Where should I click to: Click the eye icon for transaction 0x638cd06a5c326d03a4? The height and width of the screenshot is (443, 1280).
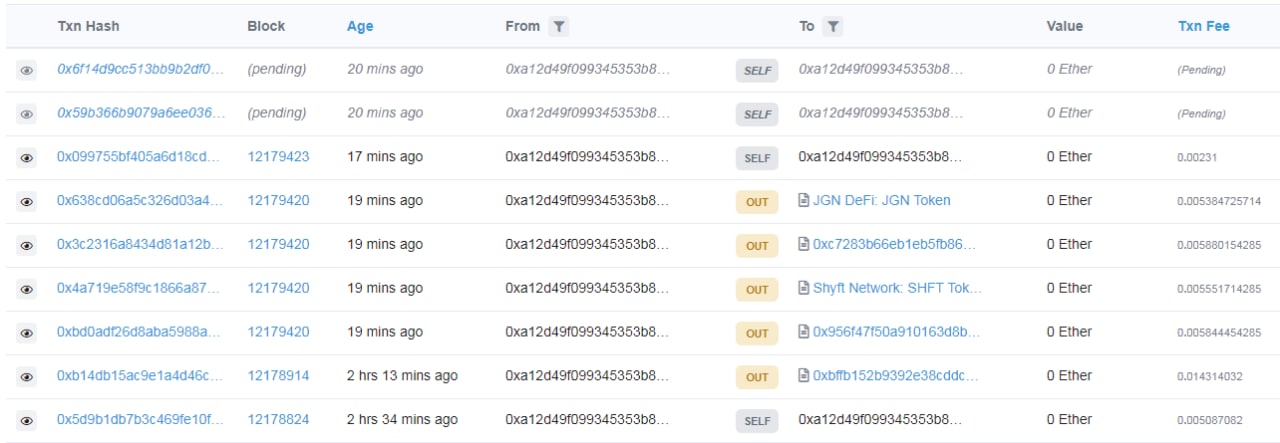click(x=27, y=202)
